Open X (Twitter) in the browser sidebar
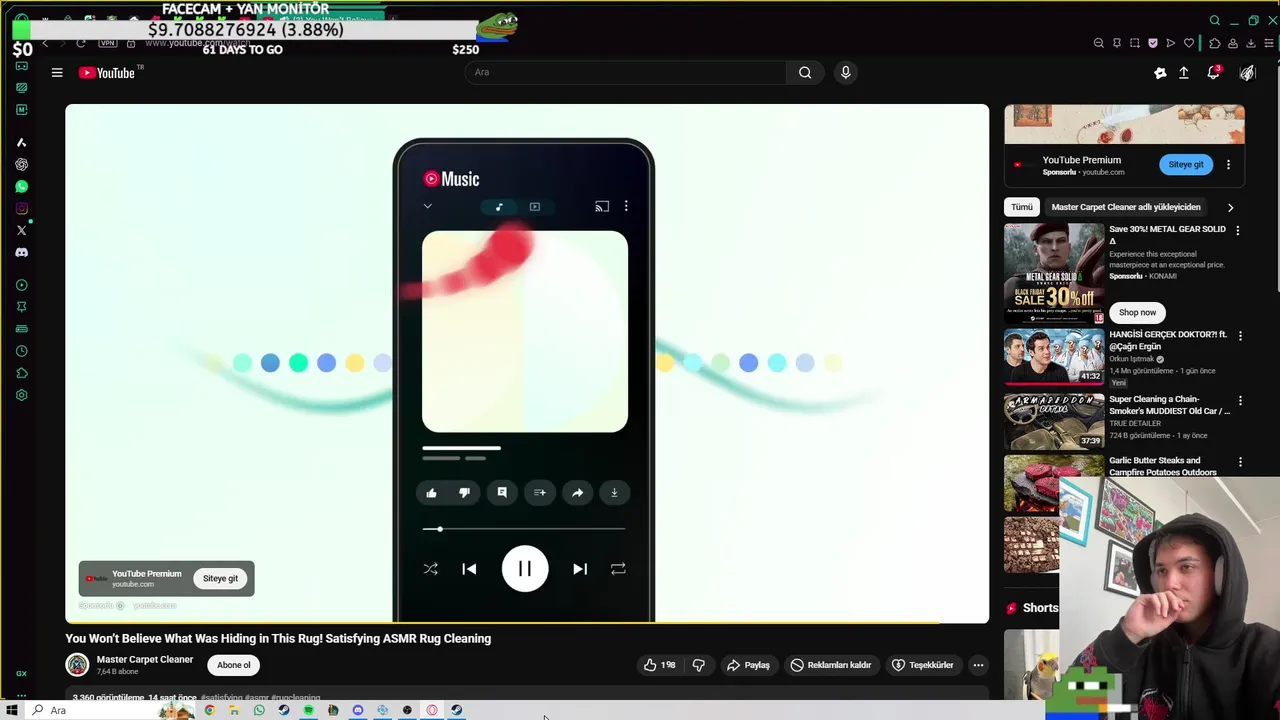The width and height of the screenshot is (1280, 720). click(22, 231)
